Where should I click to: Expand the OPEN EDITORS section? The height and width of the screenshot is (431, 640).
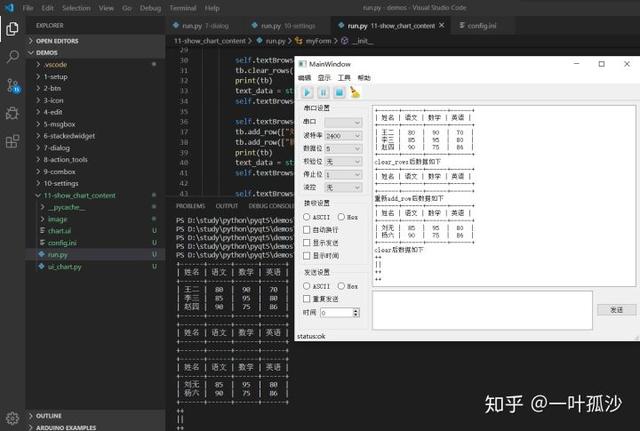96,41
